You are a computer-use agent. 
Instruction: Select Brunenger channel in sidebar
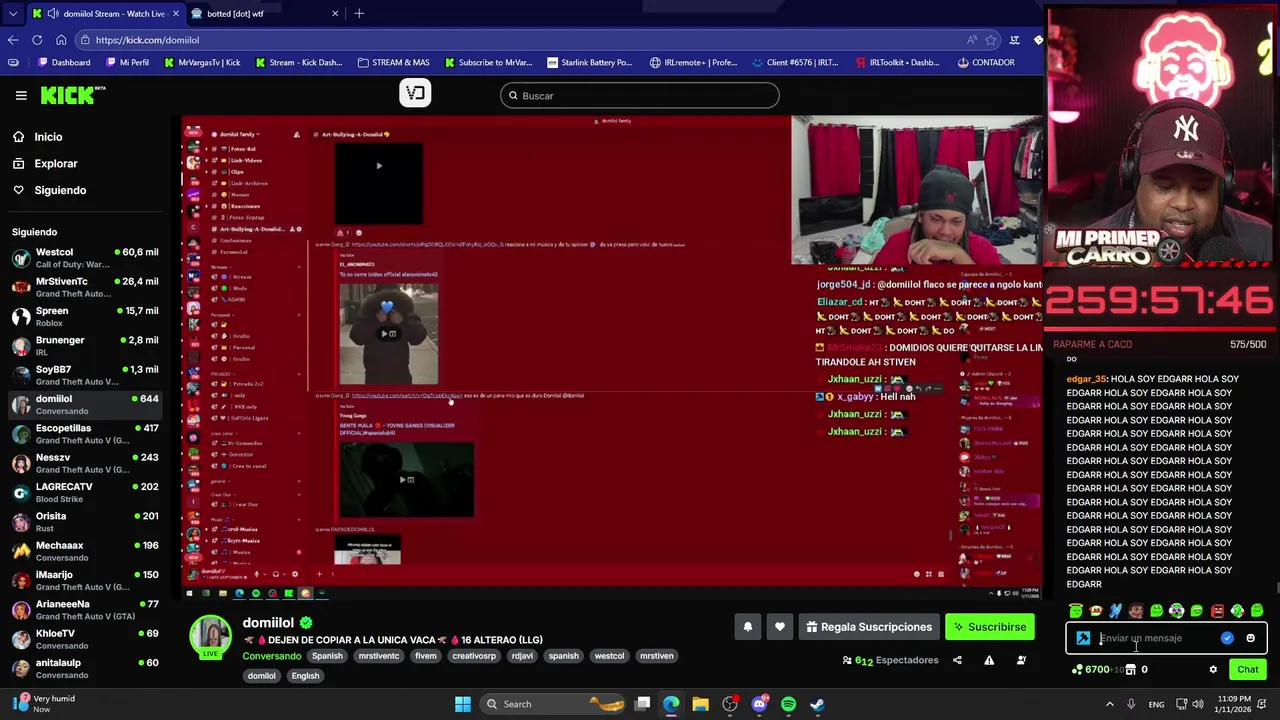point(86,346)
